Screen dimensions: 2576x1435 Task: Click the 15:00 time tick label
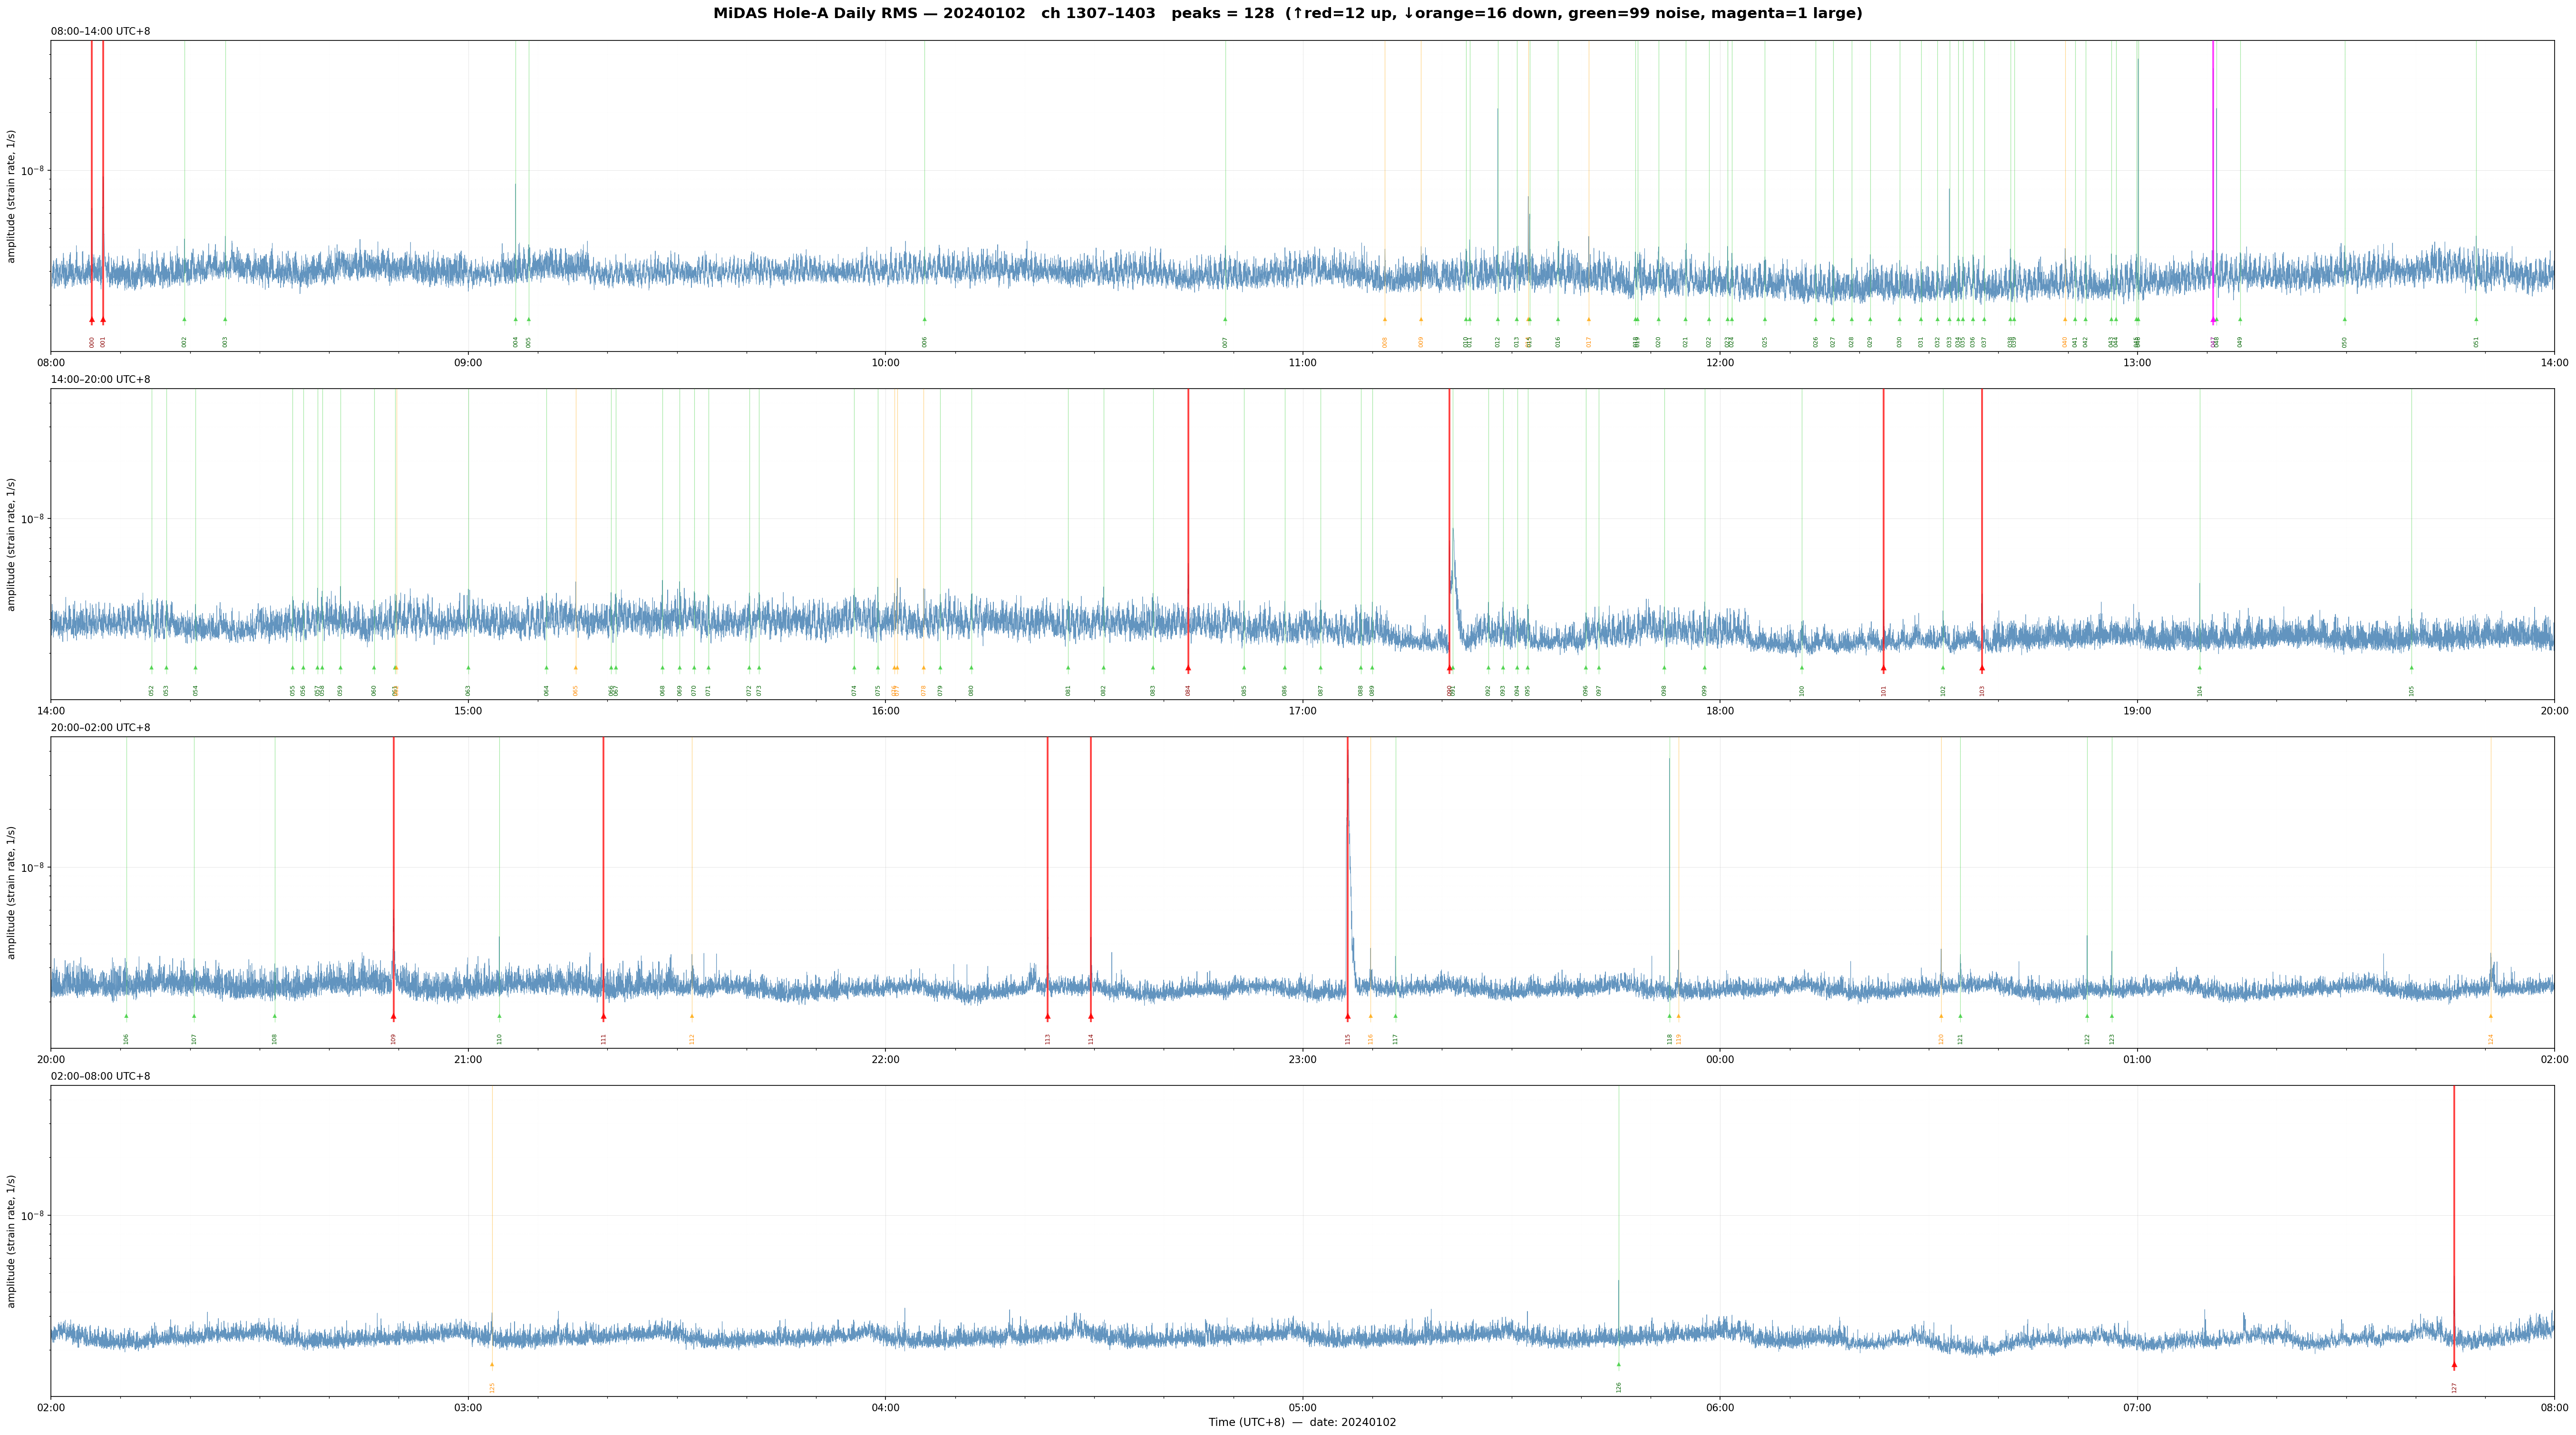click(468, 711)
